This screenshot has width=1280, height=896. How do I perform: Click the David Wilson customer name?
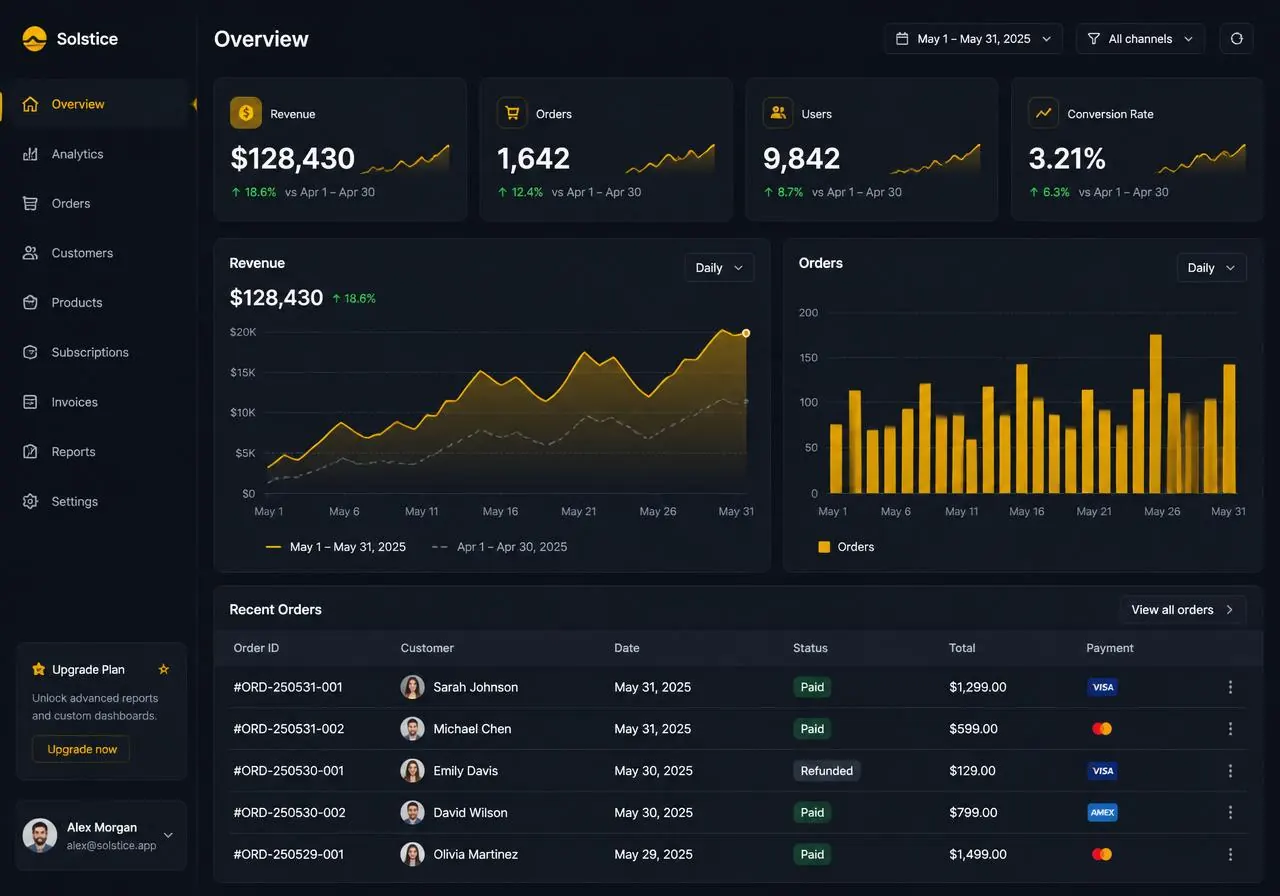470,813
